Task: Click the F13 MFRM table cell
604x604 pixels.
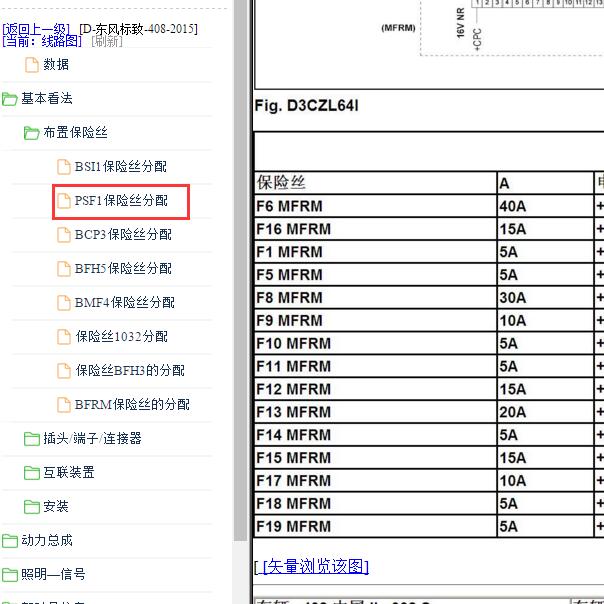Action: click(376, 412)
